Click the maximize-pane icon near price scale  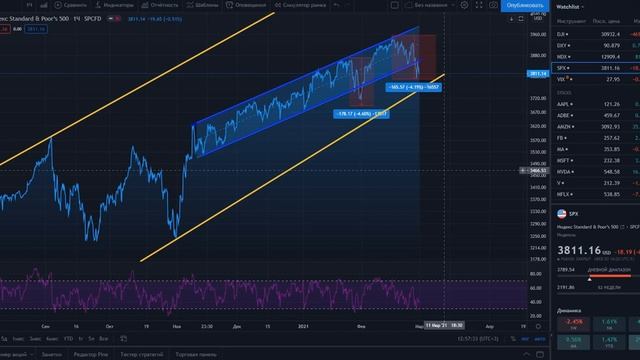coord(521,19)
